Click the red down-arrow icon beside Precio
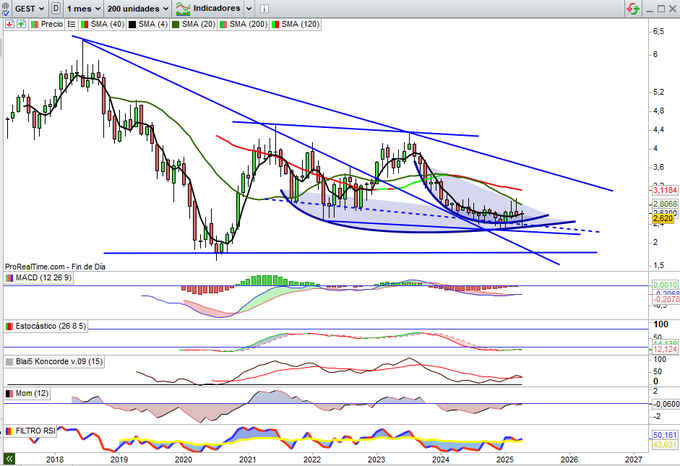The height and width of the screenshot is (466, 680). 10,24
